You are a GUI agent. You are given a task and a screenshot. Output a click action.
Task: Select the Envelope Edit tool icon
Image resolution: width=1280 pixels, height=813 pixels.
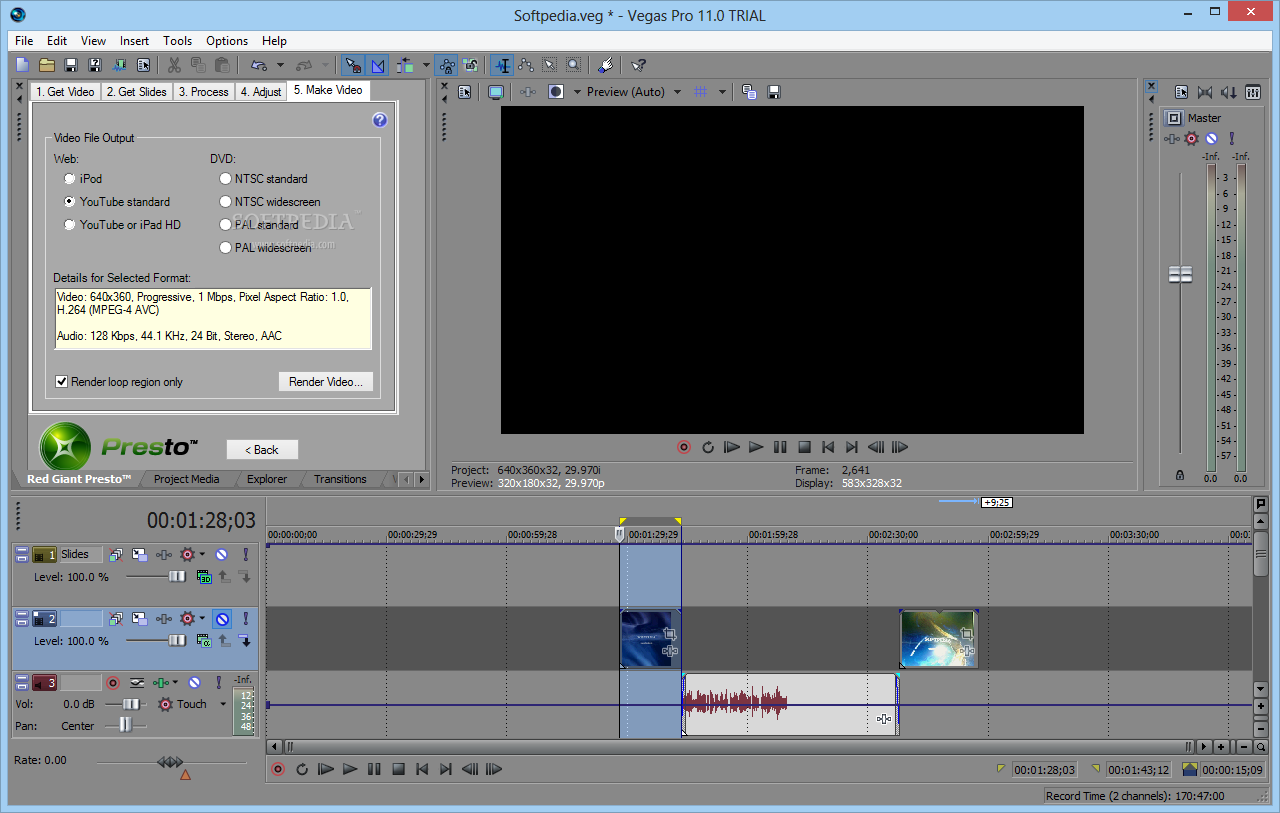pos(526,65)
